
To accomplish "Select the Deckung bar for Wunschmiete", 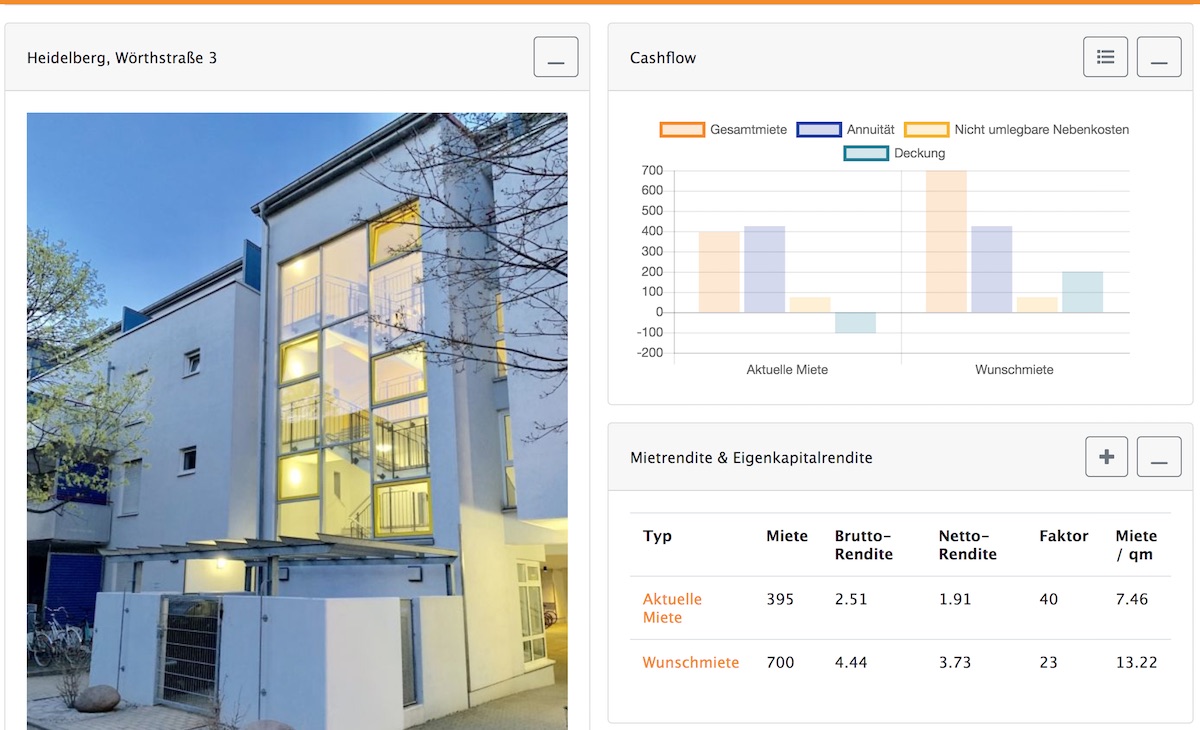I will 1082,292.
